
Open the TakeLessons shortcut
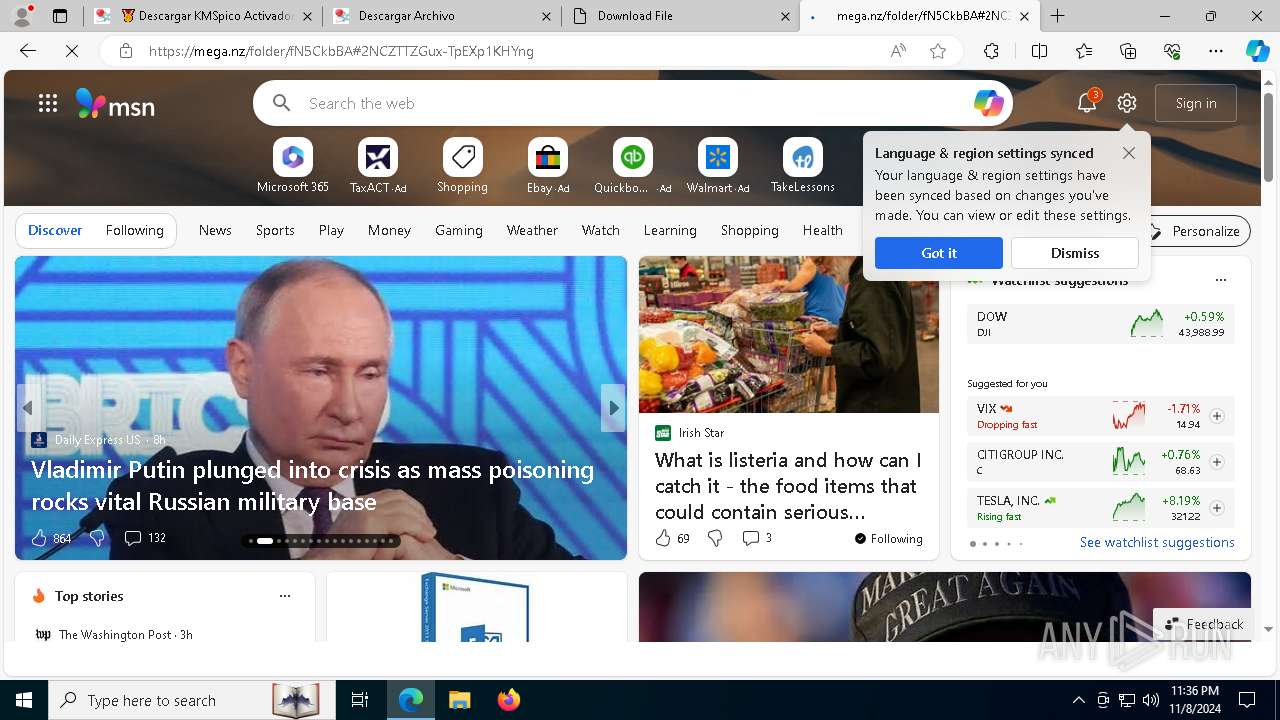[803, 166]
